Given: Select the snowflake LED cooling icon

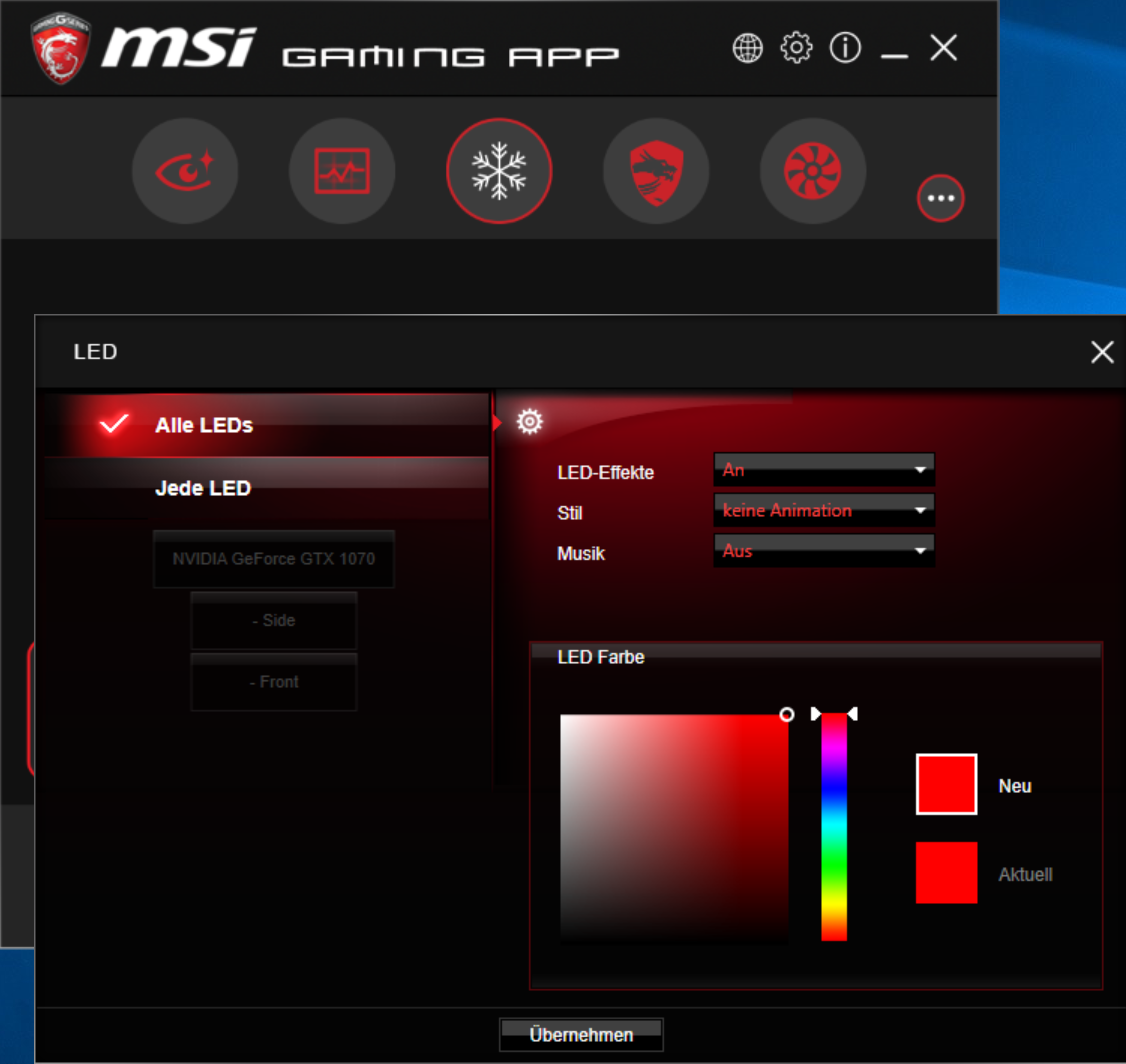Looking at the screenshot, I should 499,171.
